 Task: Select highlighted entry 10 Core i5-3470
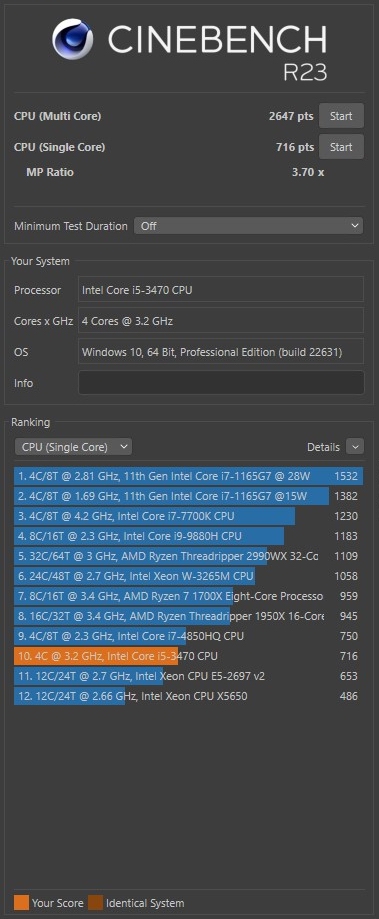(188, 656)
